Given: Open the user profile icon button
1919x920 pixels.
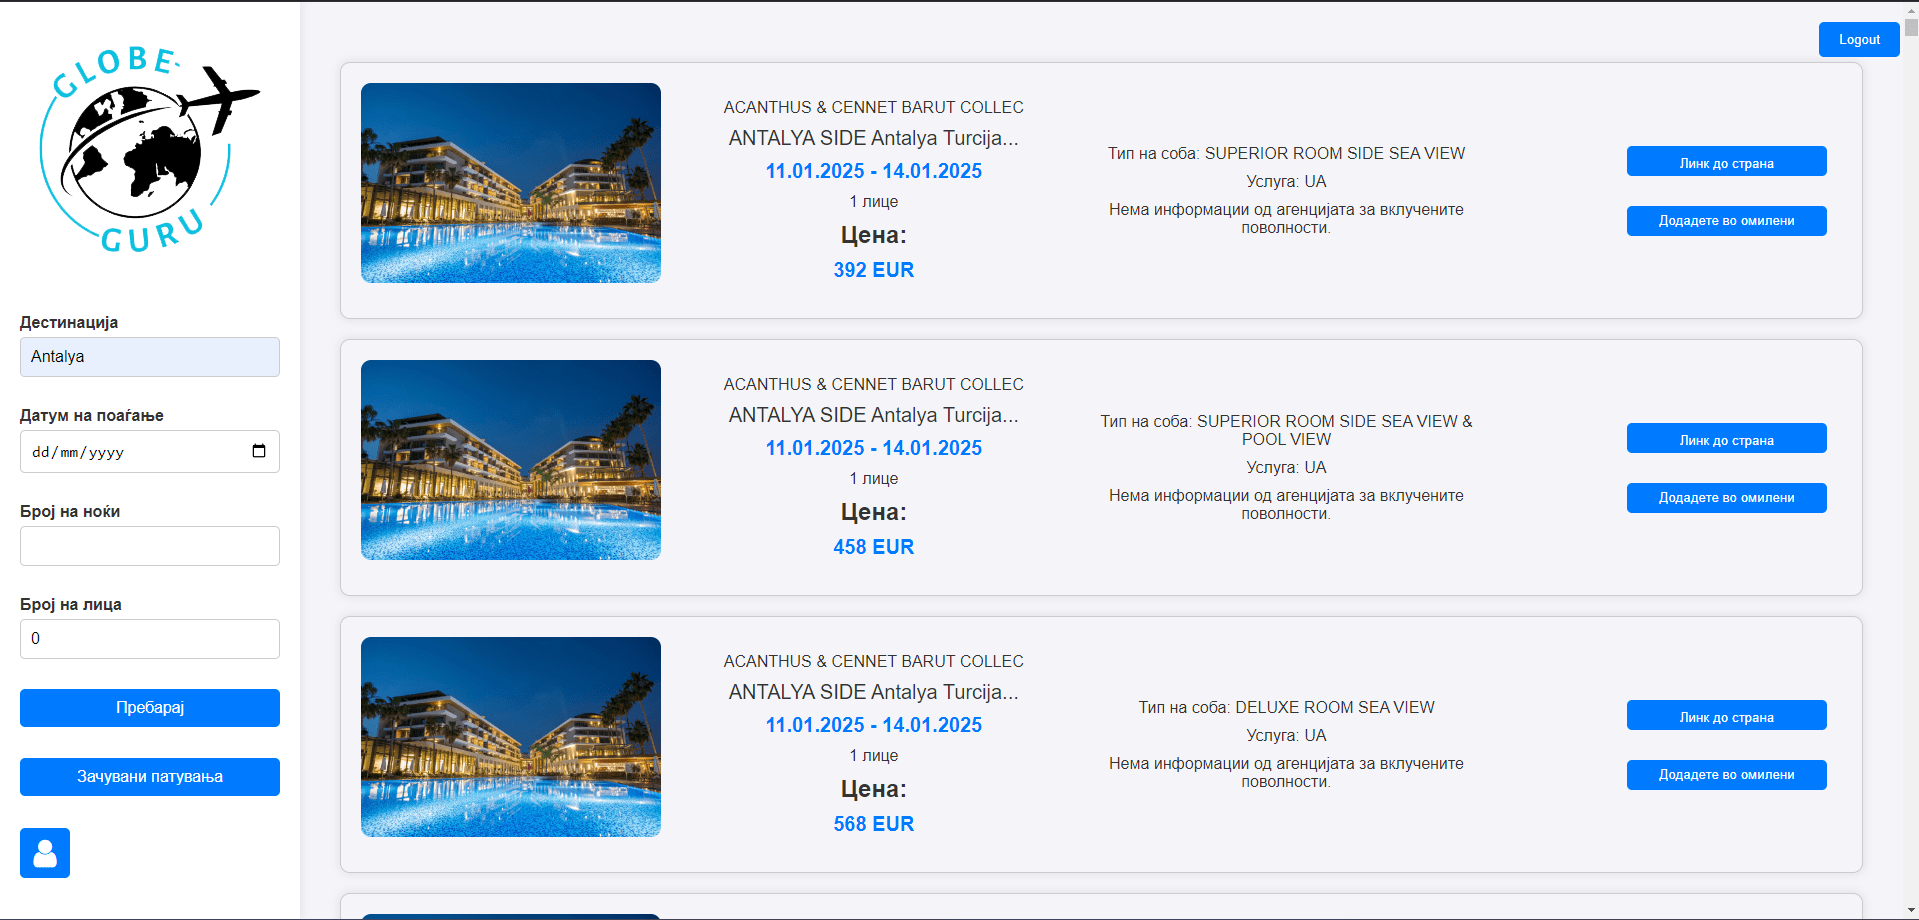Looking at the screenshot, I should click(x=45, y=853).
